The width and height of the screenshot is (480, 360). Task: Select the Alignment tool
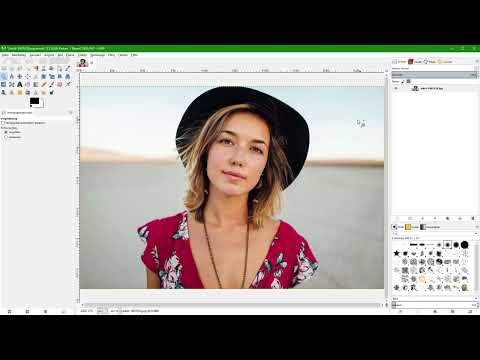[28, 76]
